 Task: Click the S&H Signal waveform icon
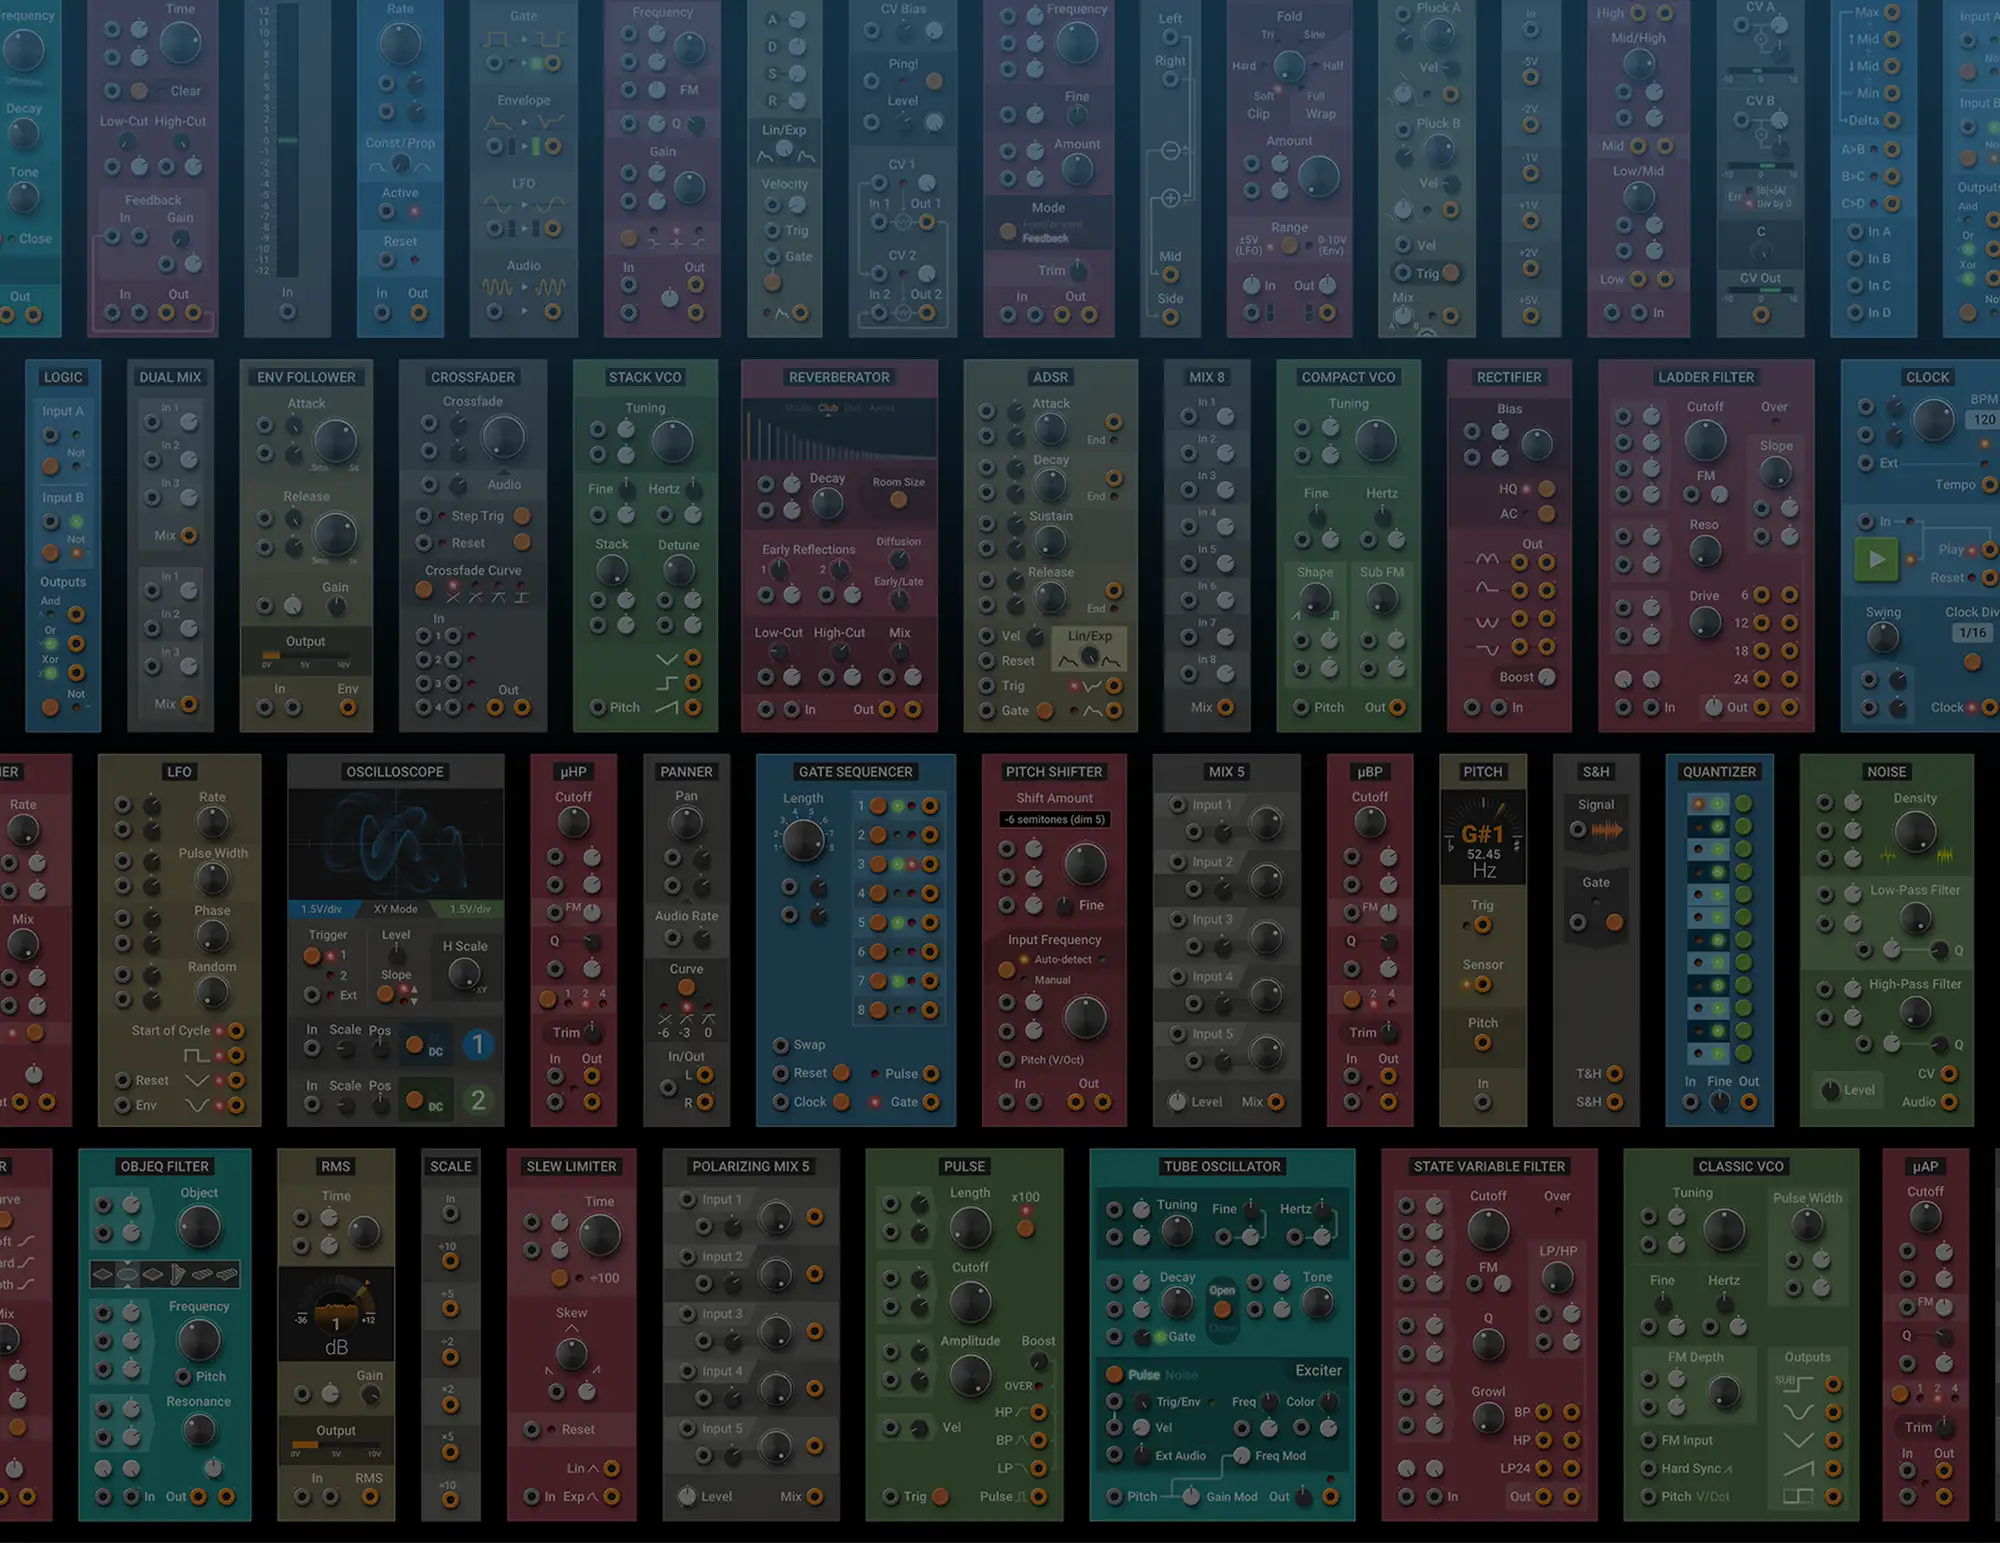click(x=1606, y=830)
